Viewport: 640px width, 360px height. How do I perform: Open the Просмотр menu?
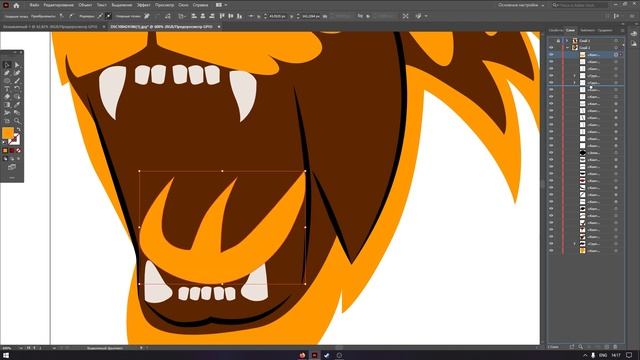coord(164,5)
